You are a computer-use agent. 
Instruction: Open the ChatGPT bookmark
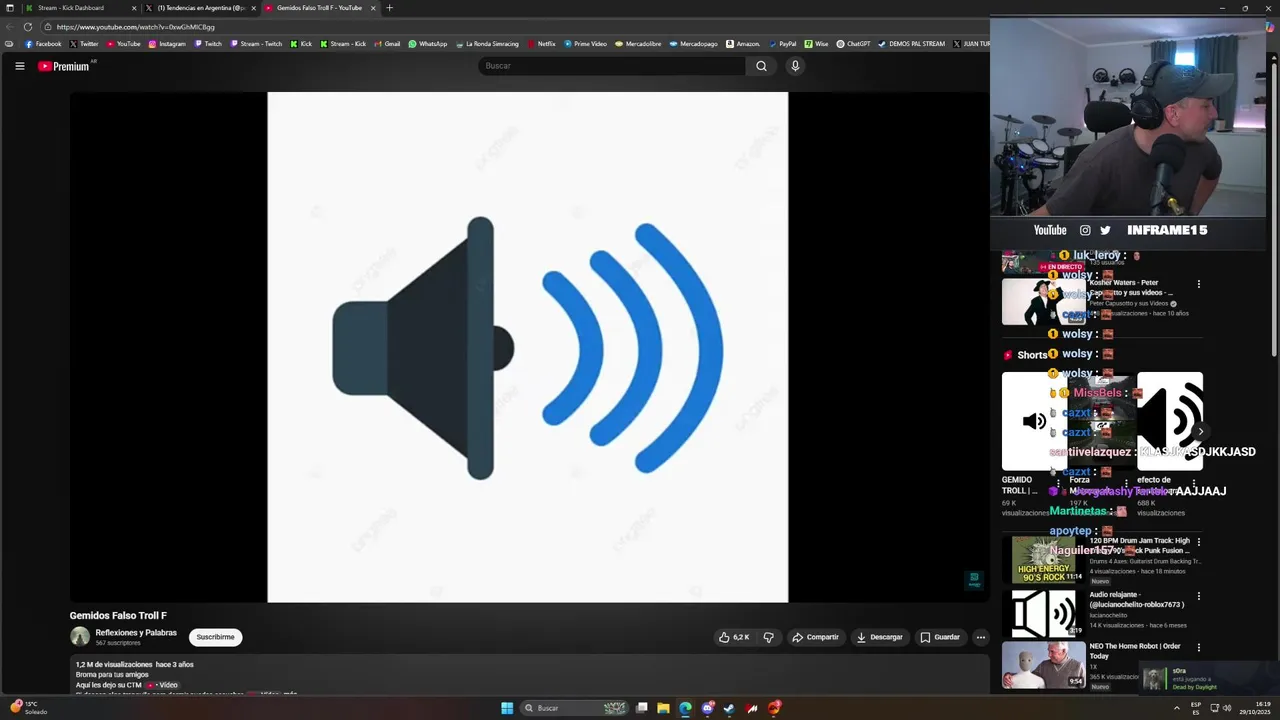[x=853, y=44]
